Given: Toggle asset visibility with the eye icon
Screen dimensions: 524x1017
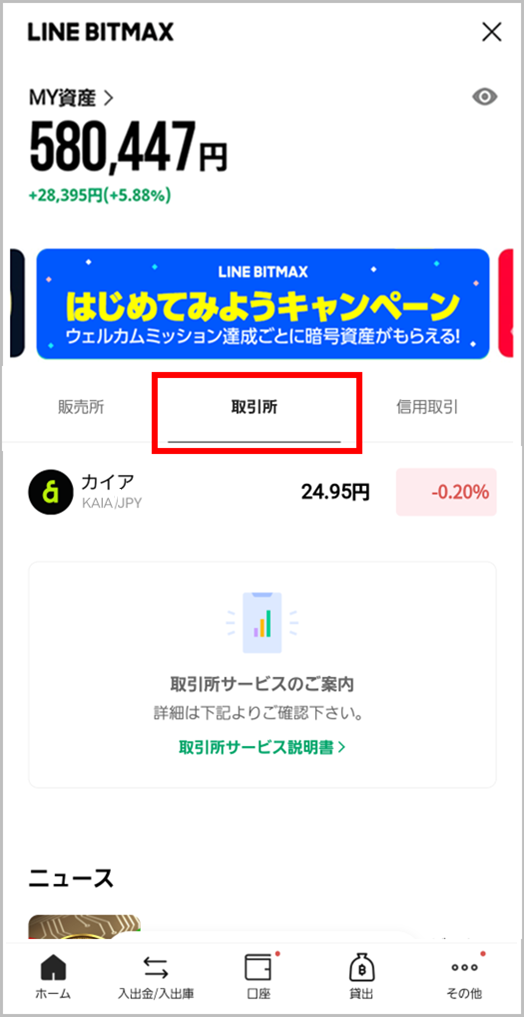Looking at the screenshot, I should [x=484, y=97].
